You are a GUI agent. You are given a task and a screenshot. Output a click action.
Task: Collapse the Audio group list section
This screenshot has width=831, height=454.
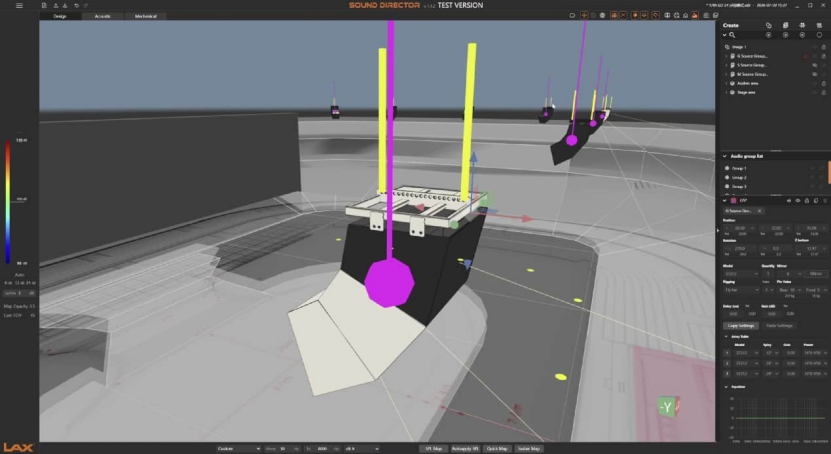pos(724,156)
